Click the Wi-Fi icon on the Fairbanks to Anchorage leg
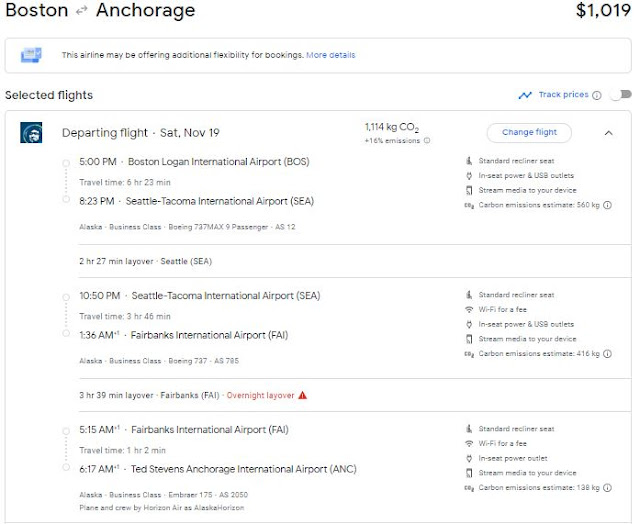This screenshot has width=640, height=524. pos(470,443)
